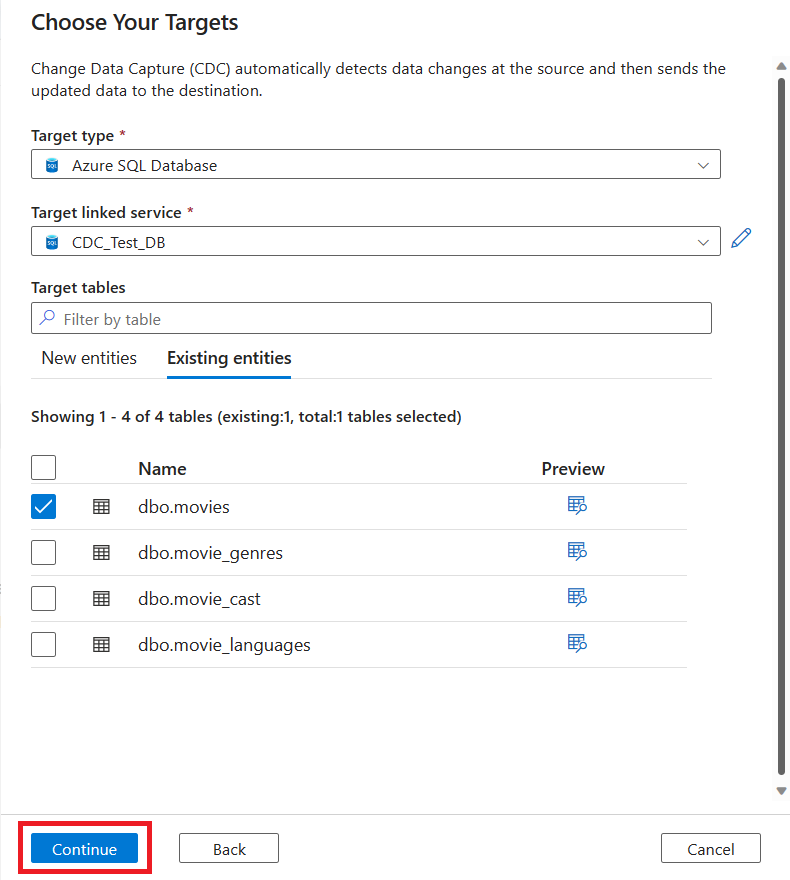Open the preview for dbo.movie_cast
790x880 pixels.
(577, 597)
